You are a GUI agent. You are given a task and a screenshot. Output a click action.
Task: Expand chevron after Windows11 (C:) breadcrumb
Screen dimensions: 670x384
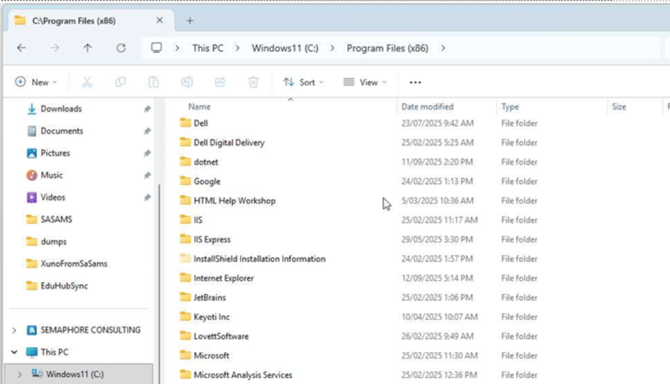332,48
